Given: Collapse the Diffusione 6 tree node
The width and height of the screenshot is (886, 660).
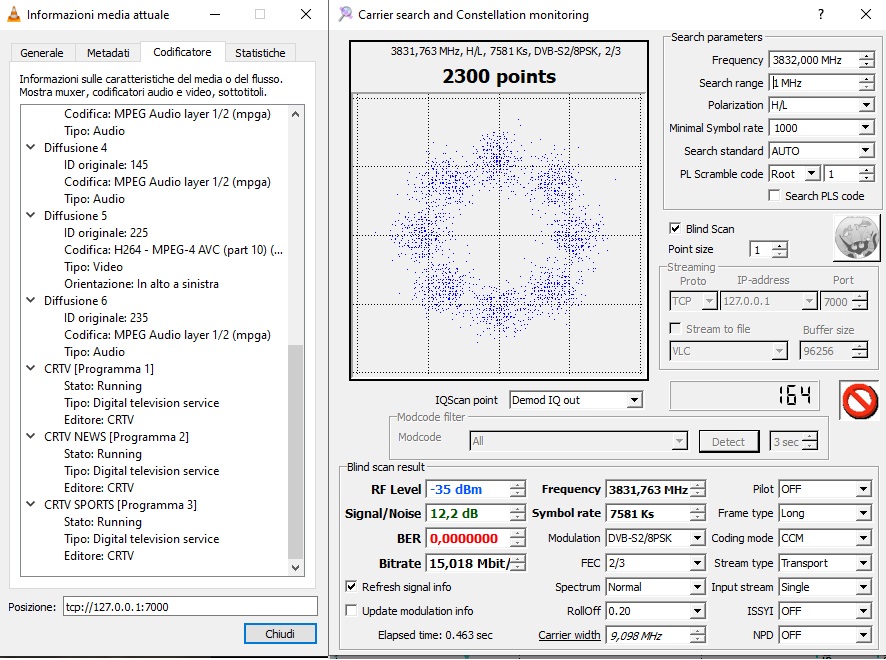Looking at the screenshot, I should point(31,300).
